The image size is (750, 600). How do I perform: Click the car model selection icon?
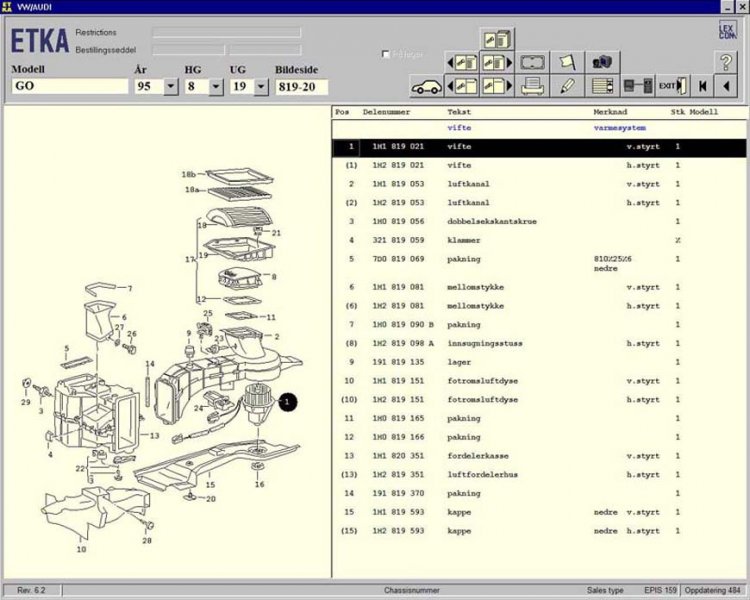coord(427,86)
